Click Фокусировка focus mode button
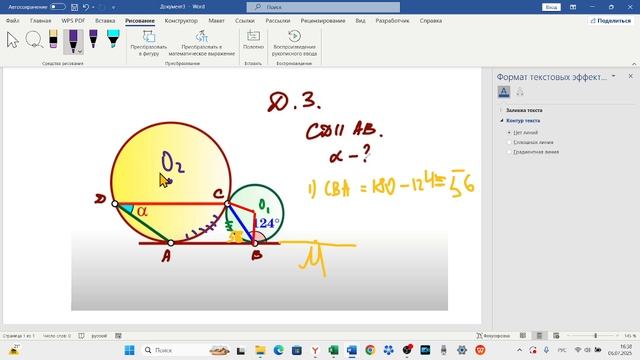Image resolution: width=640 pixels, height=360 pixels. coord(493,336)
